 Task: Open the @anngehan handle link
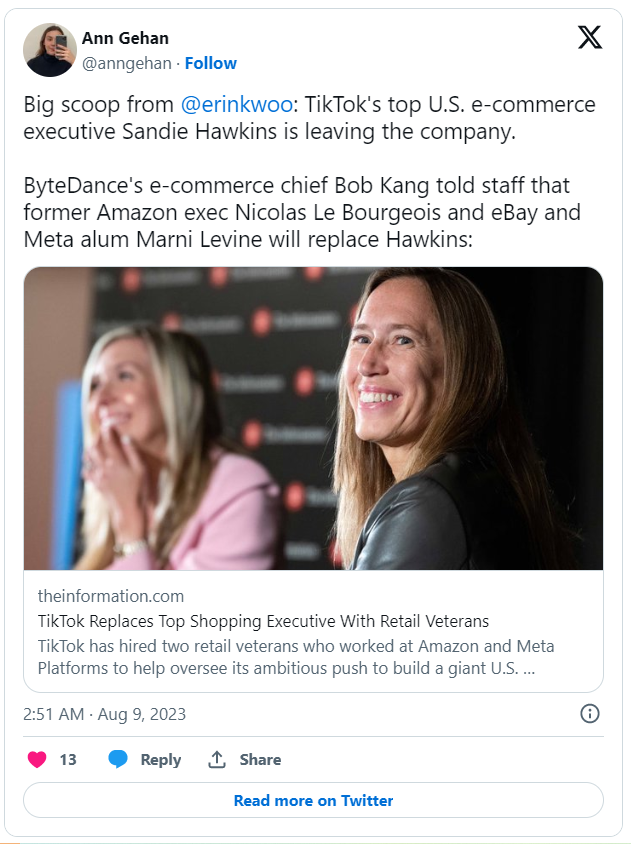click(126, 63)
